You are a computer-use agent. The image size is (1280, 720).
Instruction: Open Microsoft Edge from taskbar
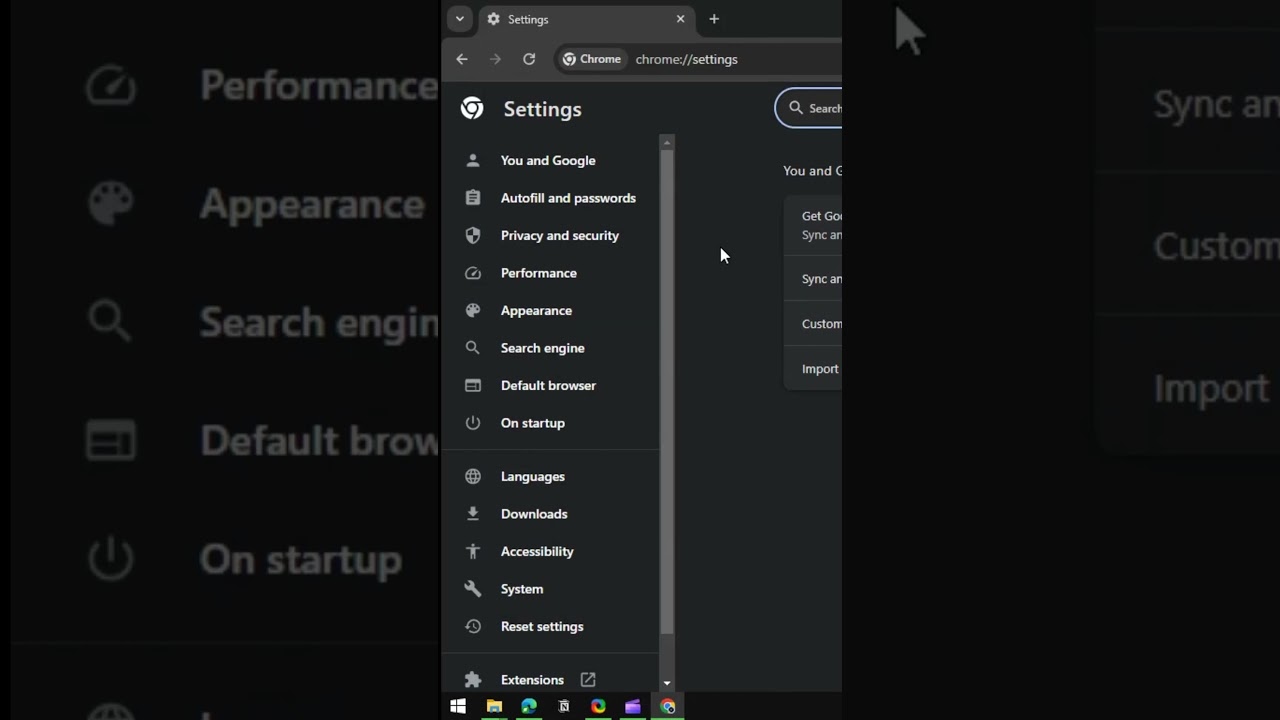529,706
